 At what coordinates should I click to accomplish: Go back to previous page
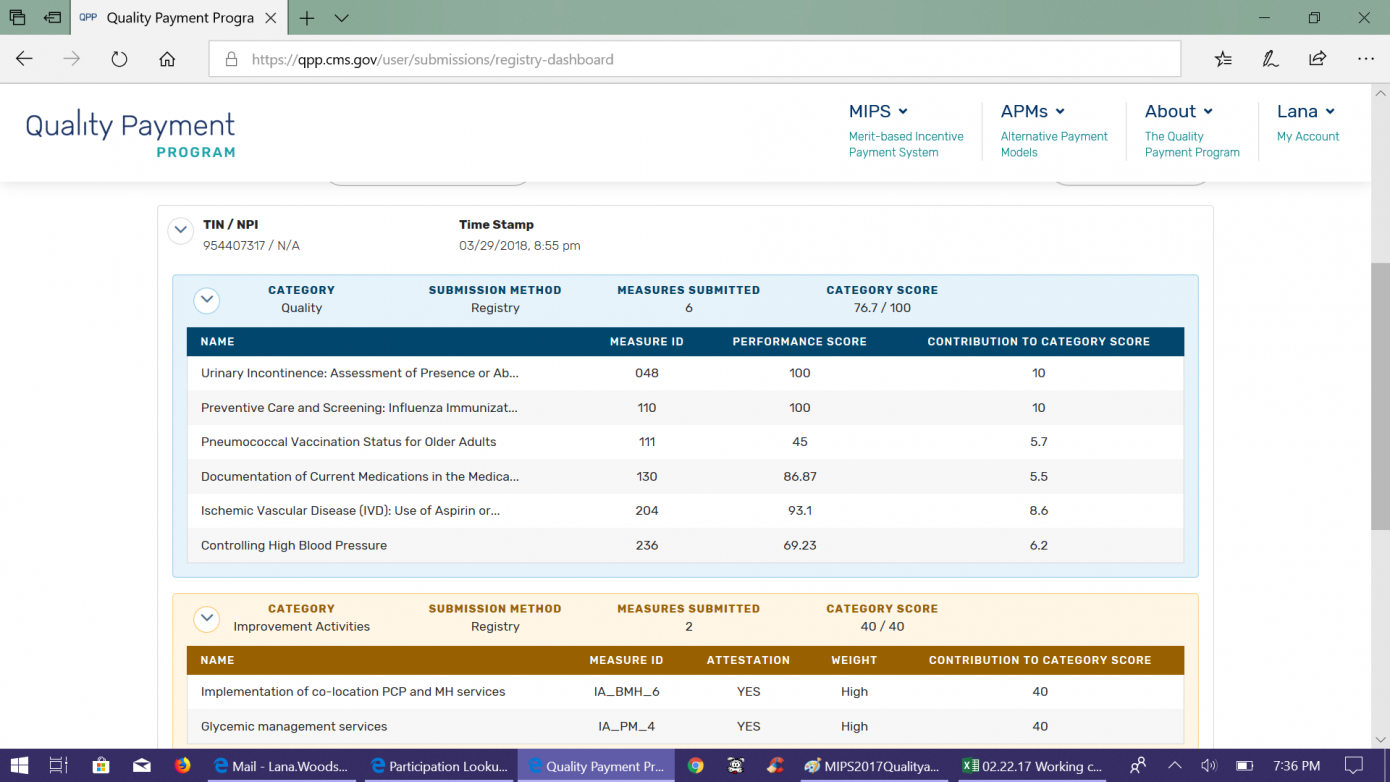24,59
